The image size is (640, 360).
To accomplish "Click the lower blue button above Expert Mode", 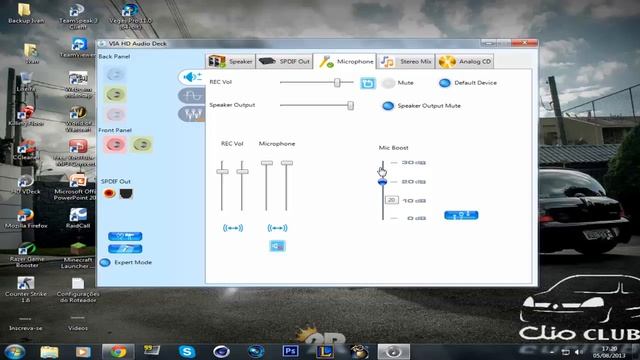I will coord(125,249).
